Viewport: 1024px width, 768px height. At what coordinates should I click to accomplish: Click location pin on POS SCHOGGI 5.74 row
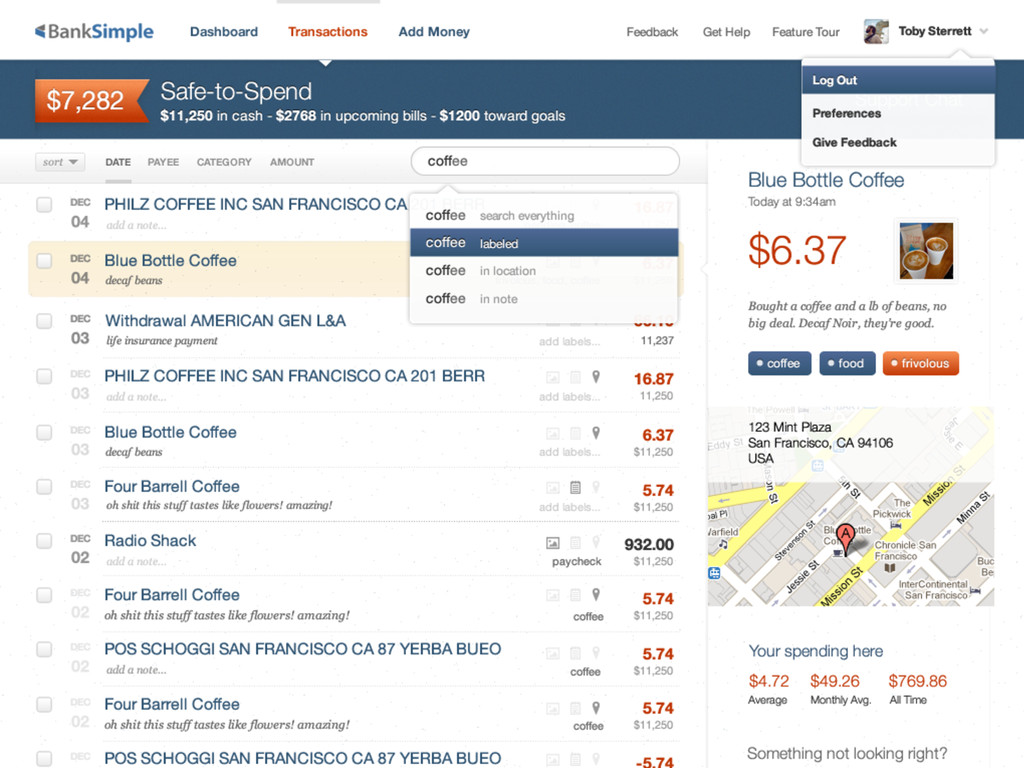[x=596, y=652]
